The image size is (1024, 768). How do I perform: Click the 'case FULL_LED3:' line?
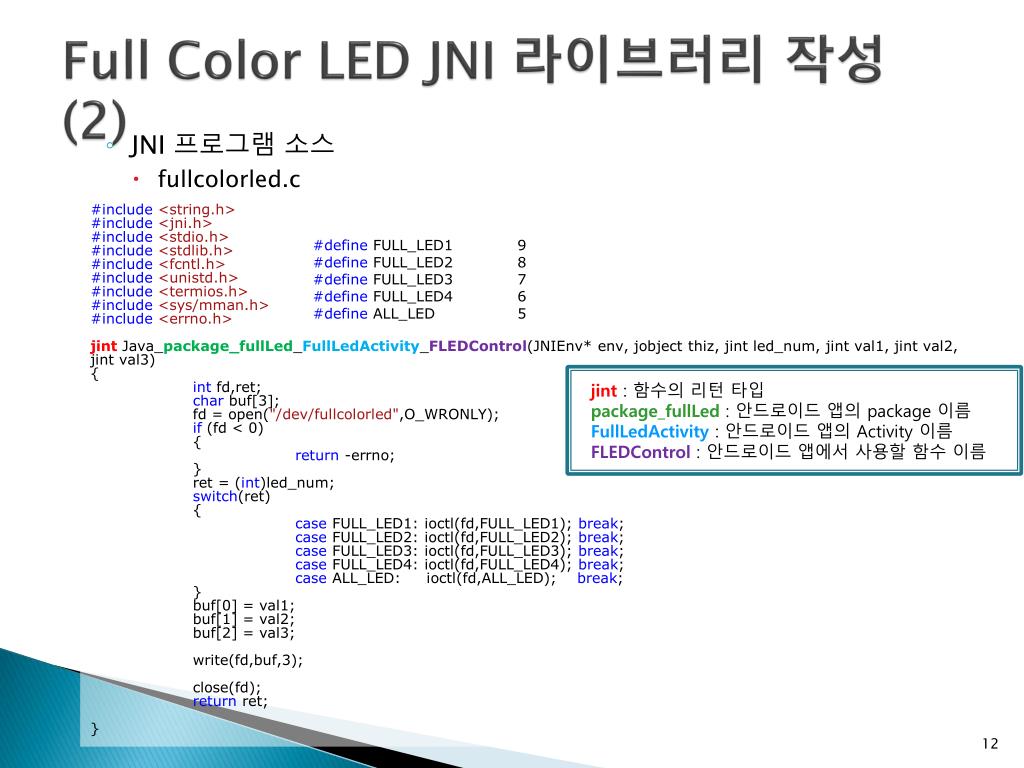pos(459,551)
